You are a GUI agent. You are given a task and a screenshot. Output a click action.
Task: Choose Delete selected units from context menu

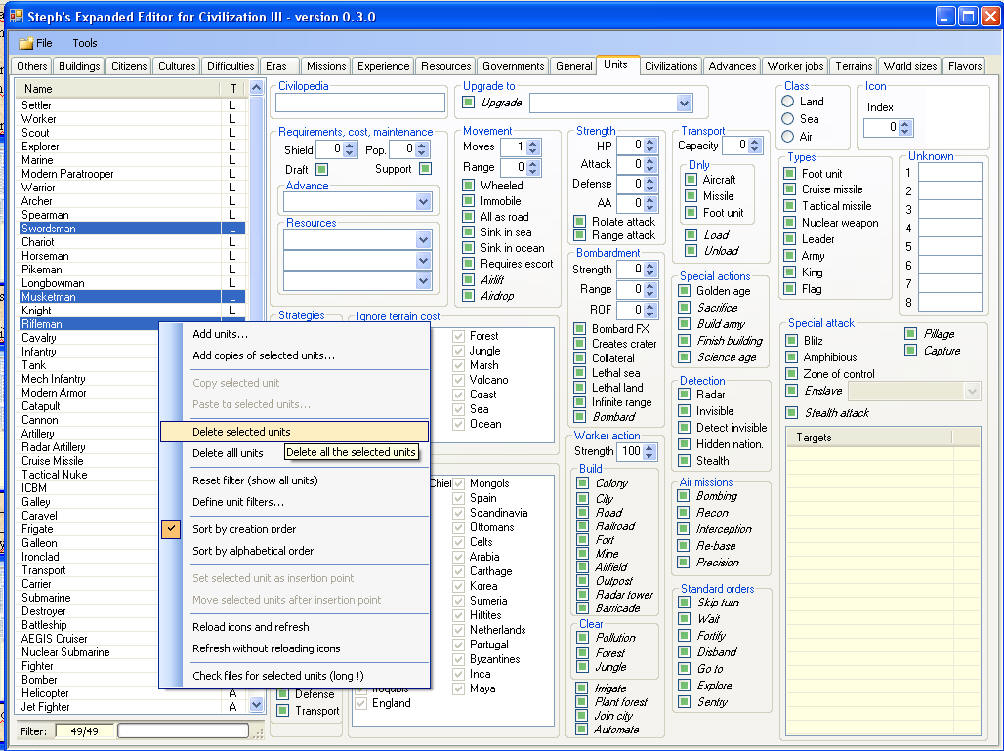tap(295, 432)
